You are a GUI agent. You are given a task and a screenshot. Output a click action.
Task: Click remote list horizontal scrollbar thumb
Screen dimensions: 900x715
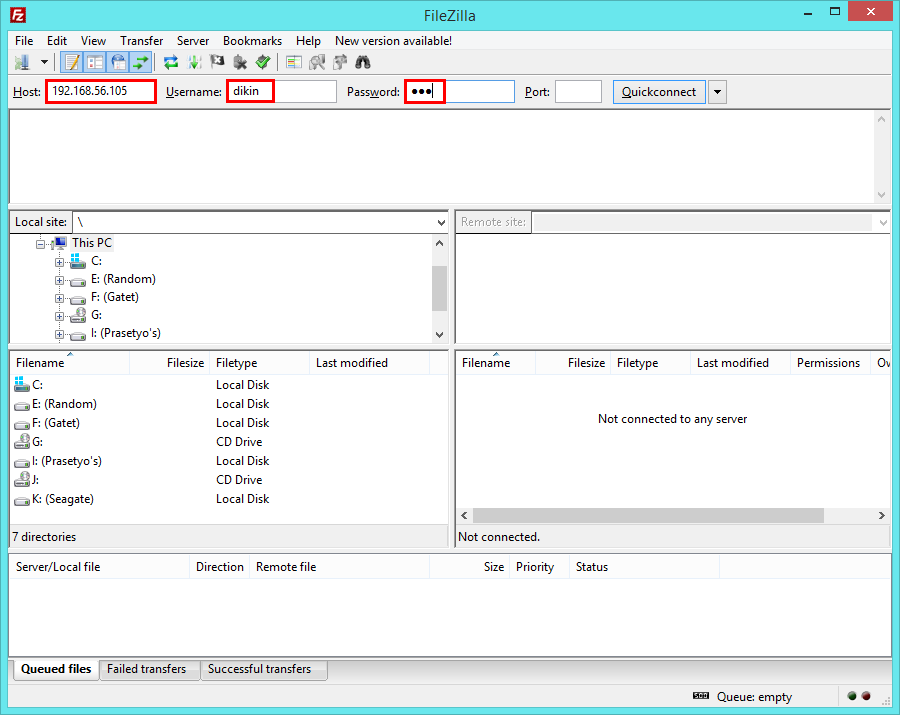click(649, 515)
